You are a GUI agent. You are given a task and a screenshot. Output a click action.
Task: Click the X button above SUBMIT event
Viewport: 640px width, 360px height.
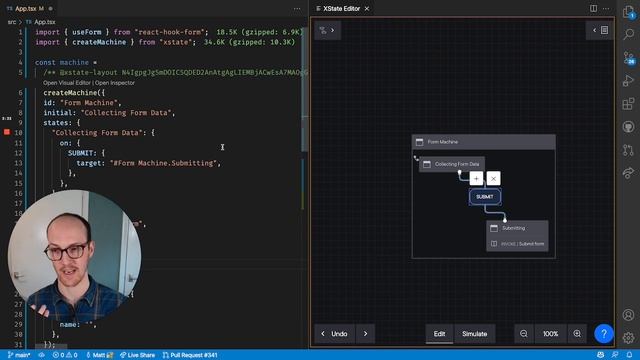[x=493, y=178]
